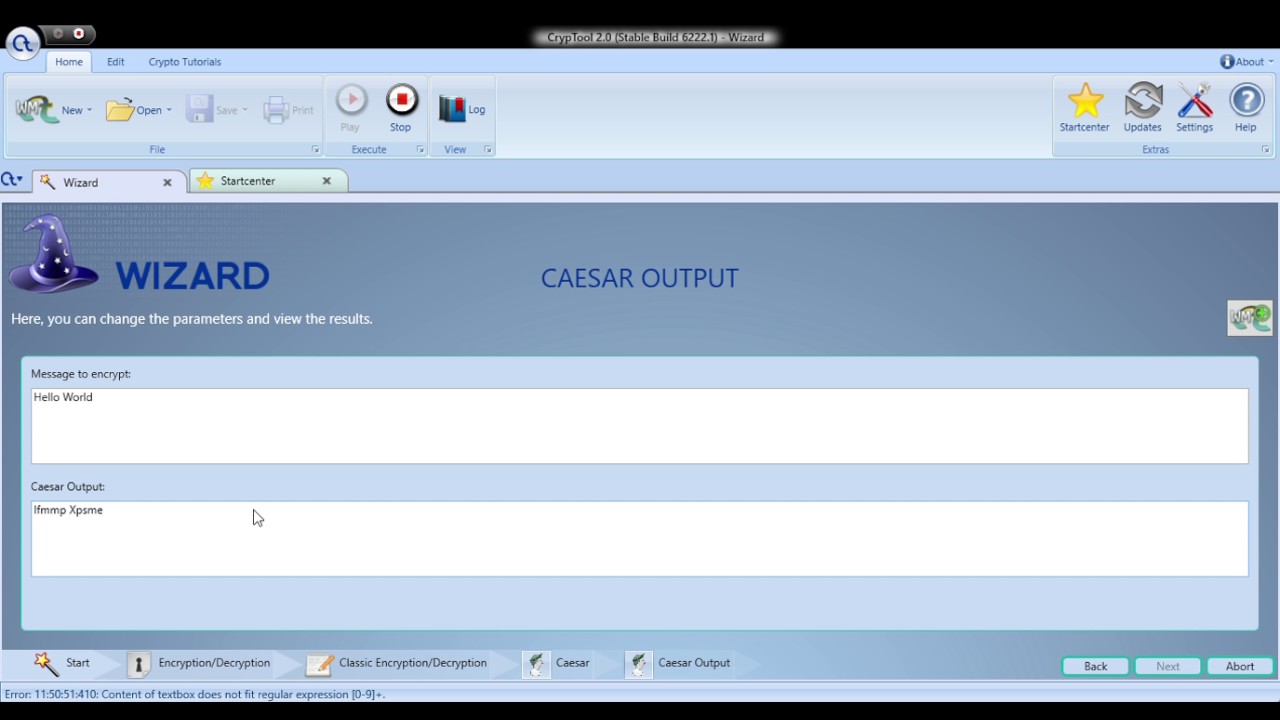Click the Save disk icon
1280x720 pixels.
[x=200, y=110]
